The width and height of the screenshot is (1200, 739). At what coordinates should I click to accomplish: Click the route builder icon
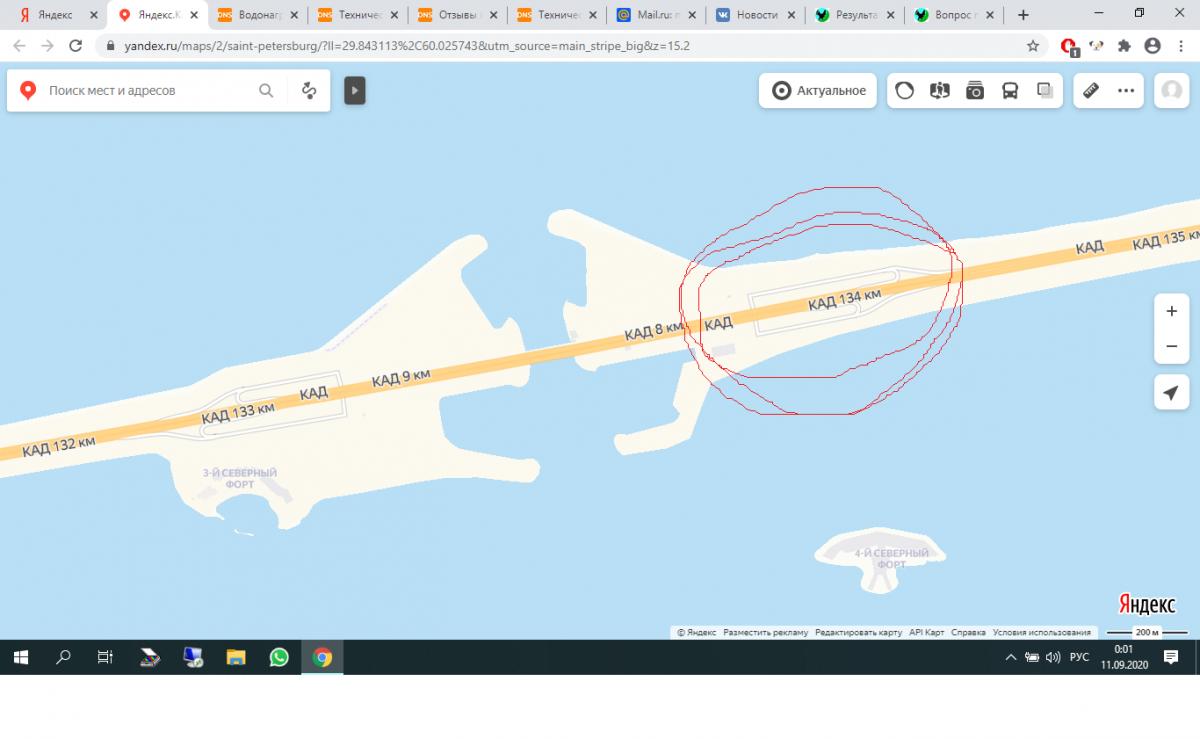309,91
